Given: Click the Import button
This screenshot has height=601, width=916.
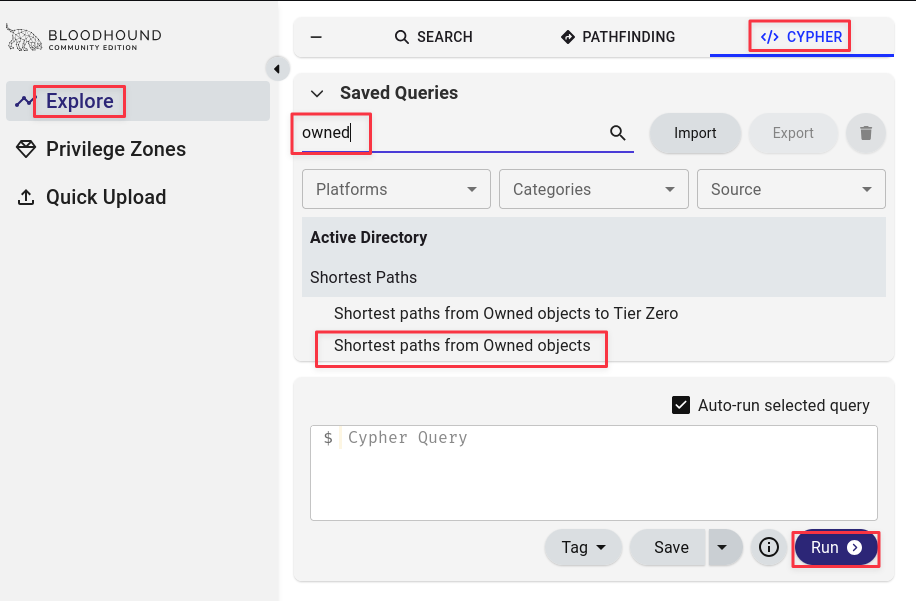Looking at the screenshot, I should [x=695, y=133].
